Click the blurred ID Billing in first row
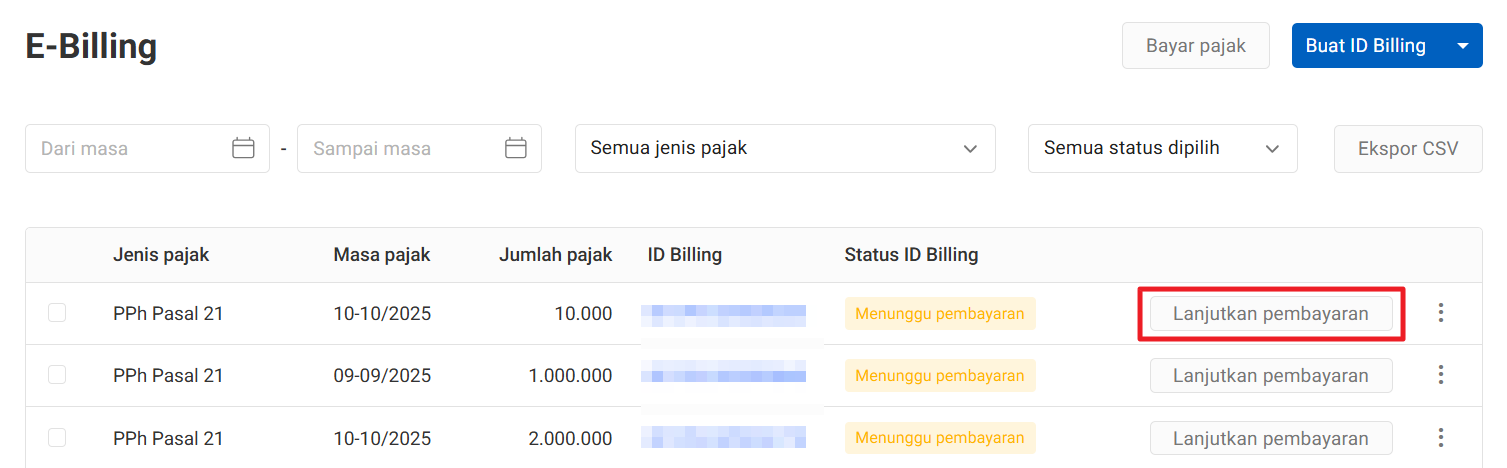1507x468 pixels. pos(724,314)
